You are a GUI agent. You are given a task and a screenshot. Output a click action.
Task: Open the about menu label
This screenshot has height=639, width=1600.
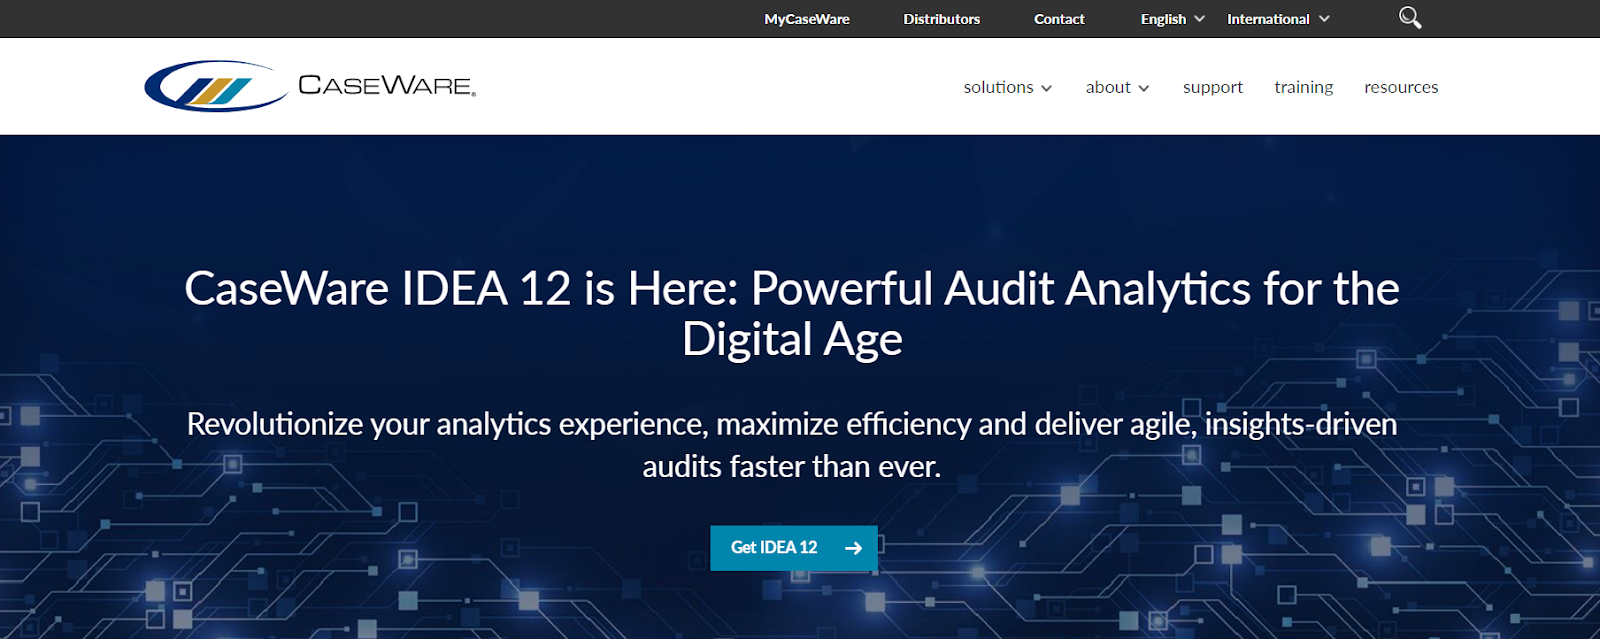tap(1108, 87)
